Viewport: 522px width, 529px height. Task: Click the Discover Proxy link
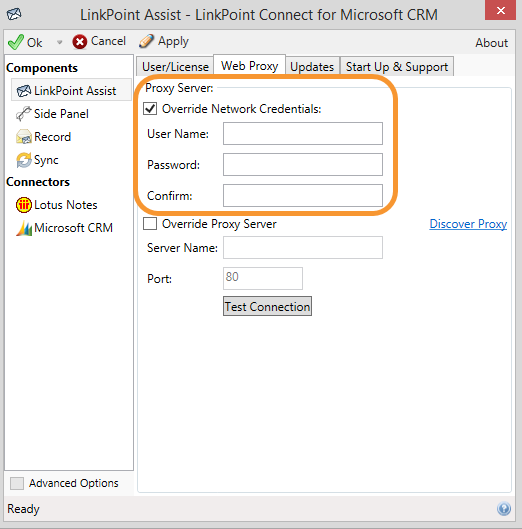click(x=468, y=224)
